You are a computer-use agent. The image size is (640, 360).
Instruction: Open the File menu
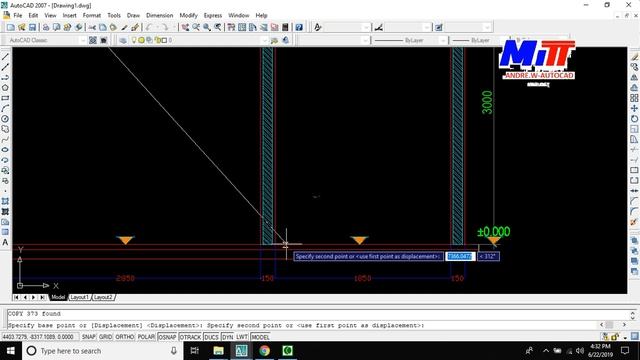[x=18, y=15]
